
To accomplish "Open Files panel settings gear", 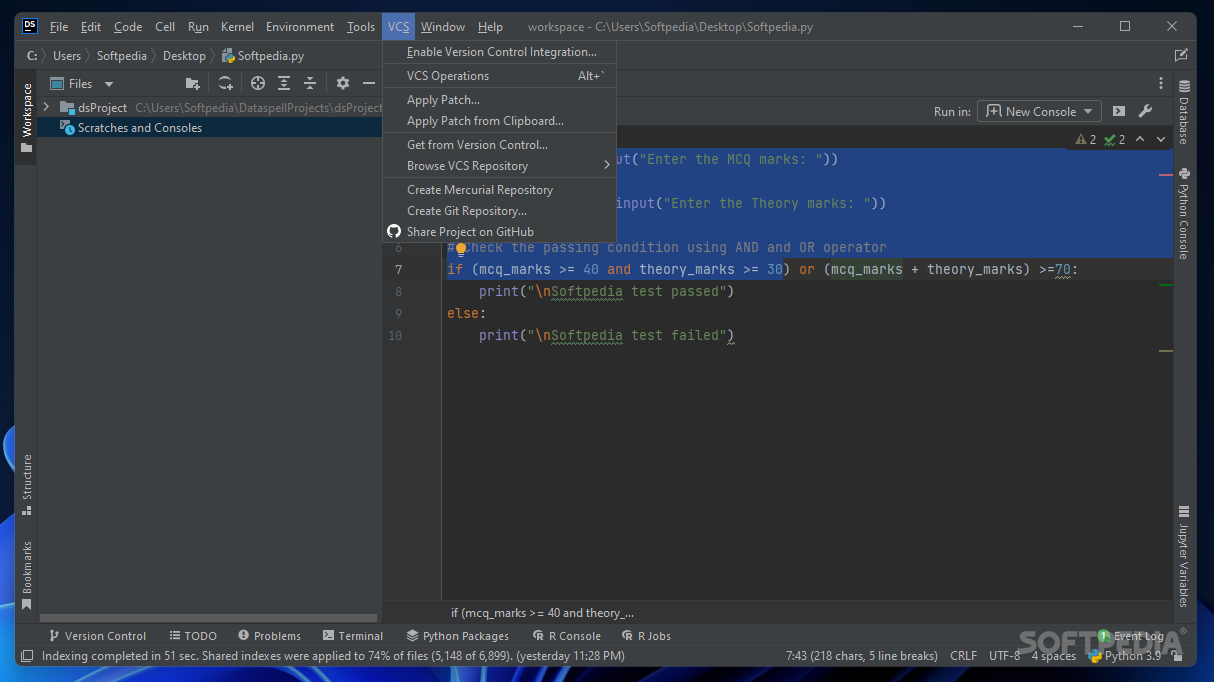I will (x=343, y=84).
